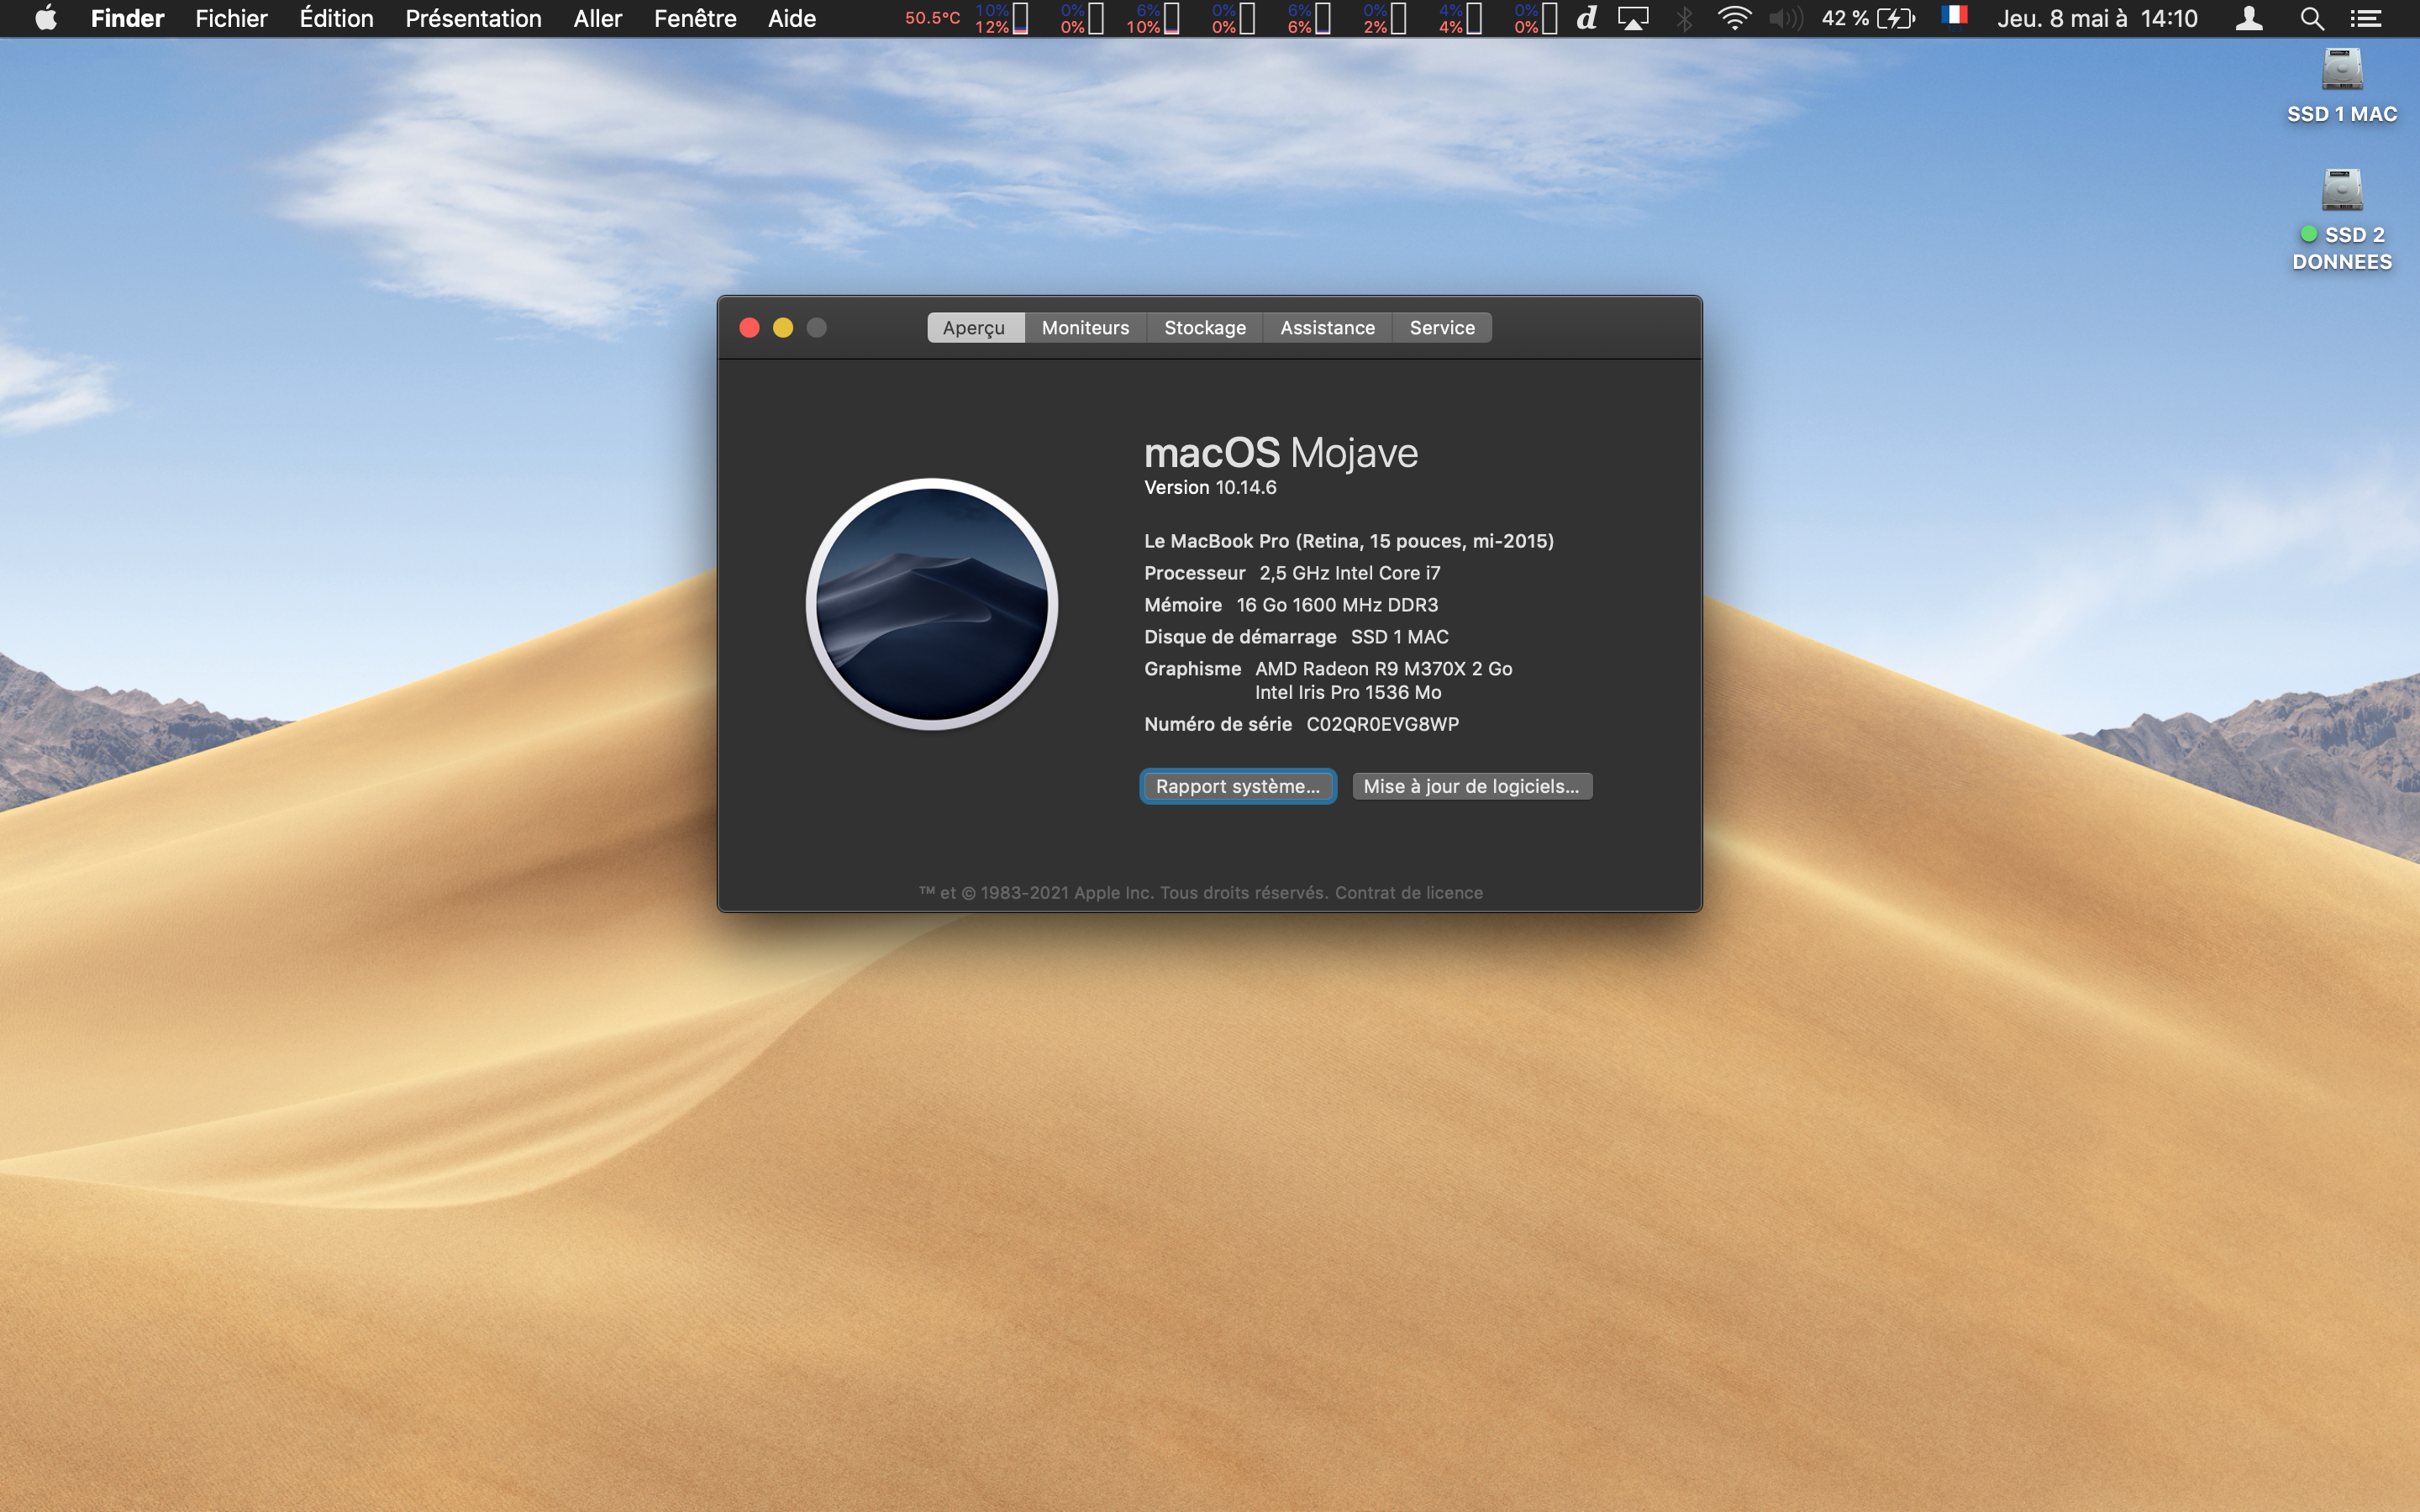The image size is (2420, 1512).
Task: Open Notification Center
Action: [x=2365, y=18]
